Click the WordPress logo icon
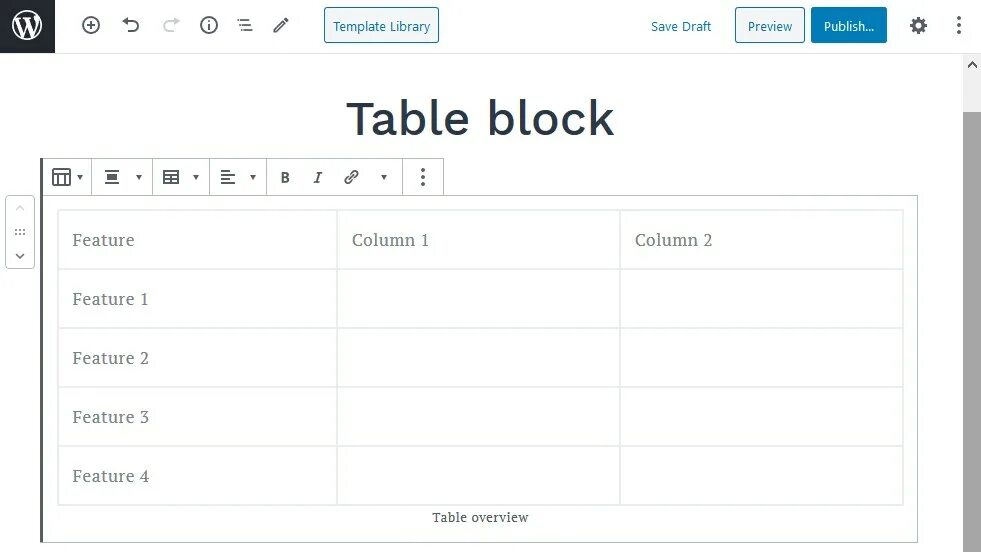This screenshot has width=981, height=552. 27,26
